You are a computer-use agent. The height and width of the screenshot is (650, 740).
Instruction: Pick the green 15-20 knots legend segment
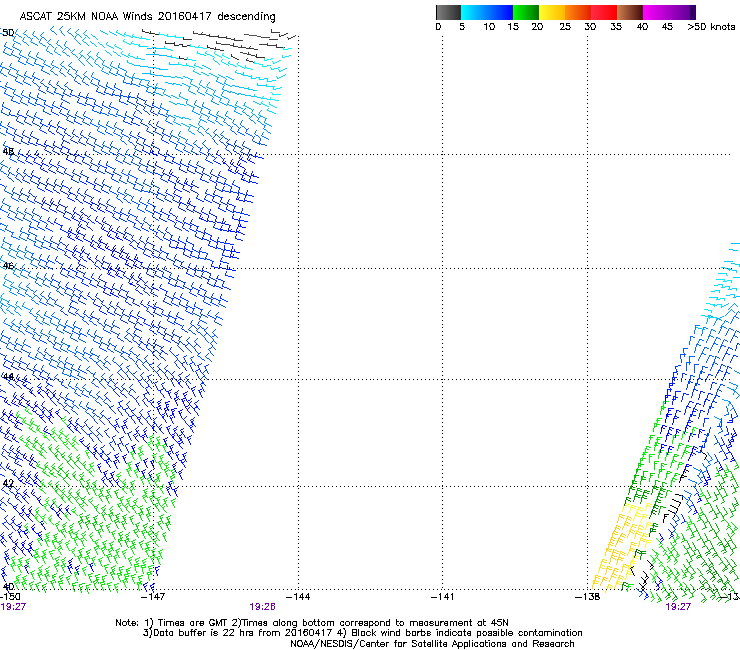click(x=526, y=12)
